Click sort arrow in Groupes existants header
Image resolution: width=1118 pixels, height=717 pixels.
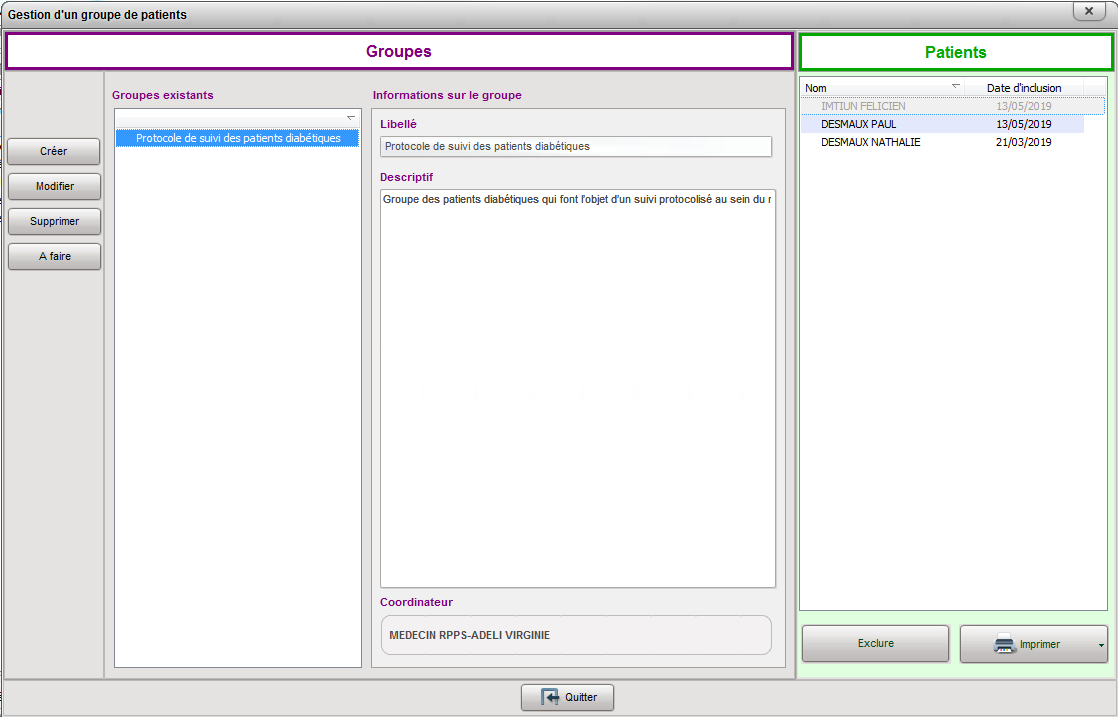(x=350, y=117)
